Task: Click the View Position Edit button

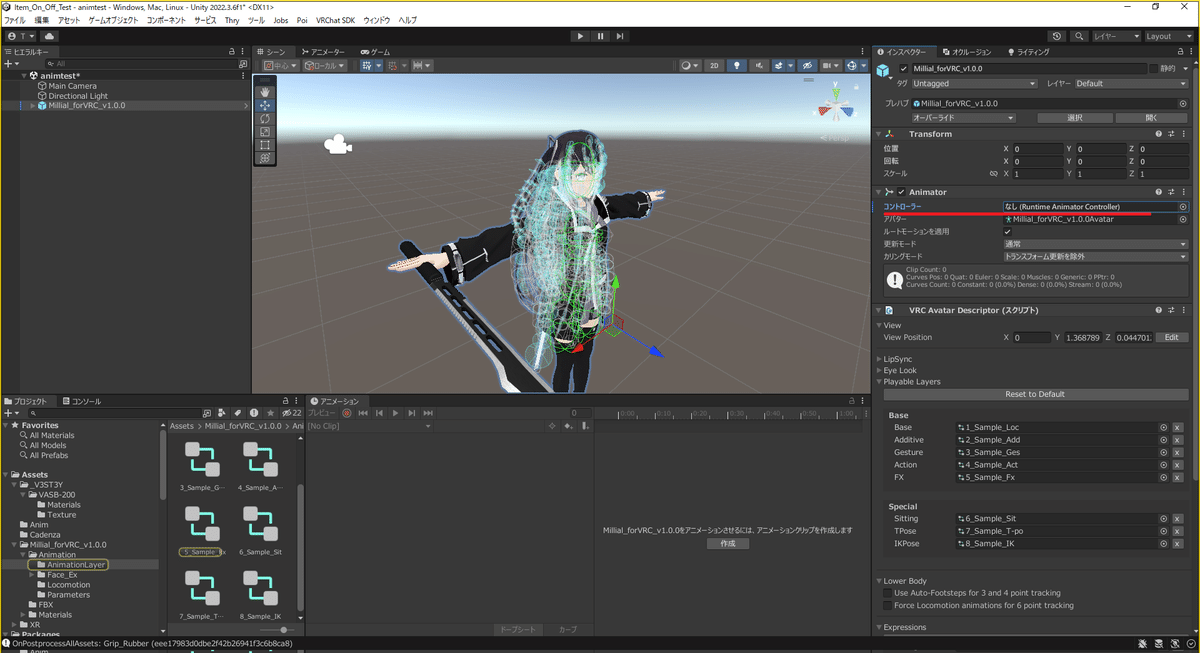Action: coord(1172,338)
